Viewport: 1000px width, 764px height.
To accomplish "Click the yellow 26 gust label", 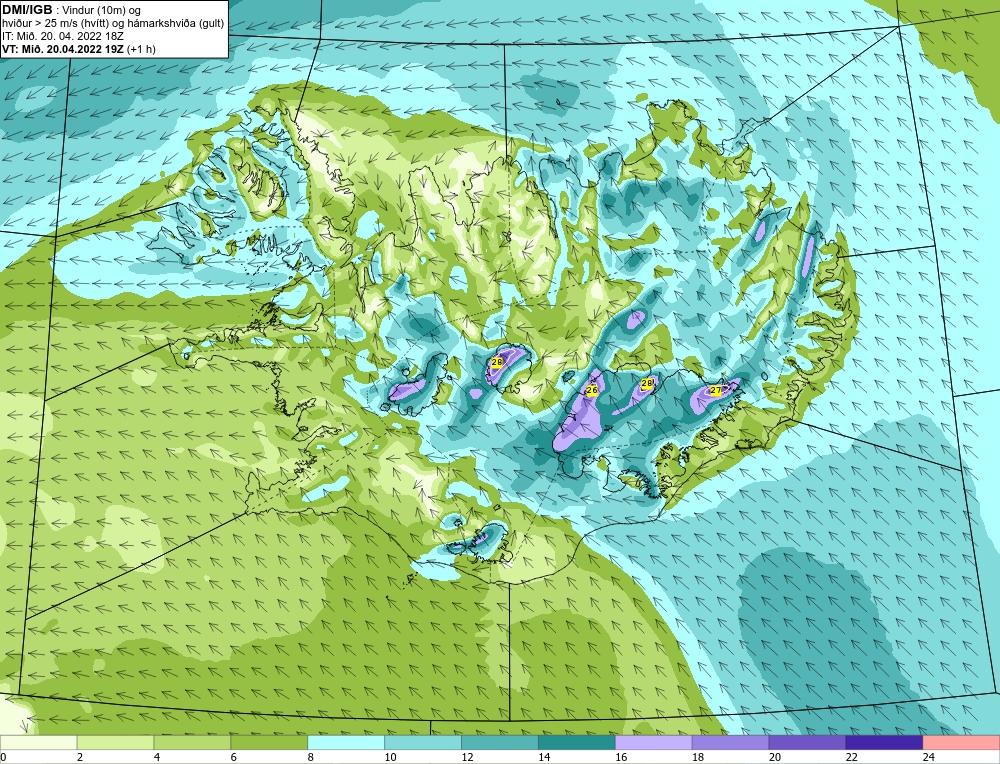I will coord(592,390).
